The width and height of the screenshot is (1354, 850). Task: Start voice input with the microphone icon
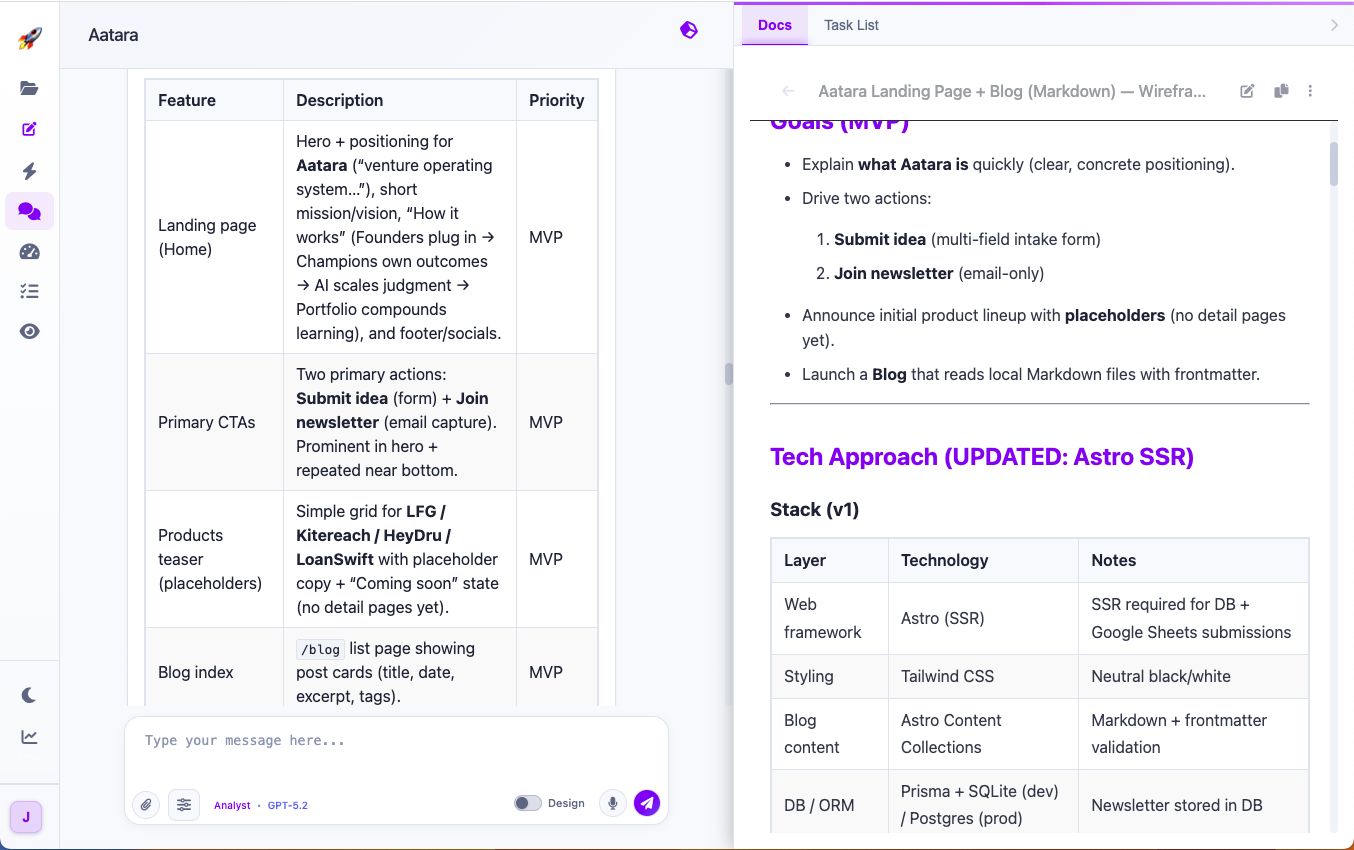click(612, 804)
